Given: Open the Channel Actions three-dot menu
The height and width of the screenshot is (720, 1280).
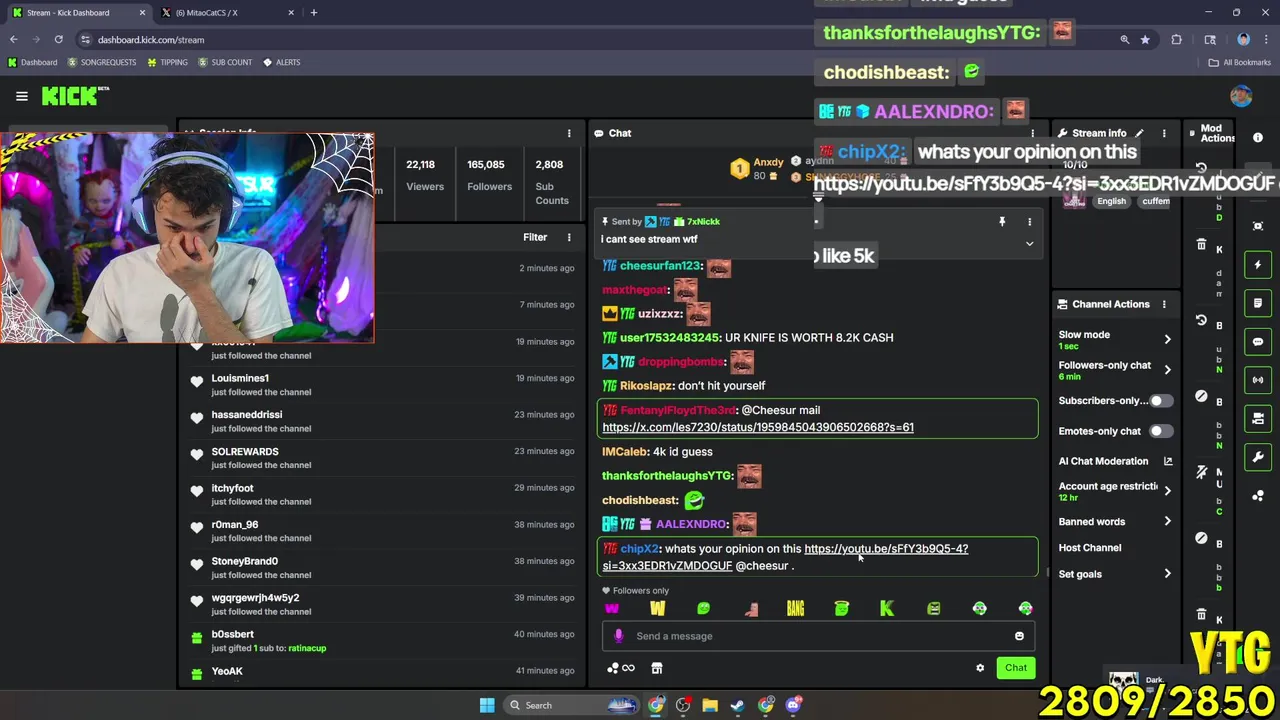Looking at the screenshot, I should click(1164, 304).
